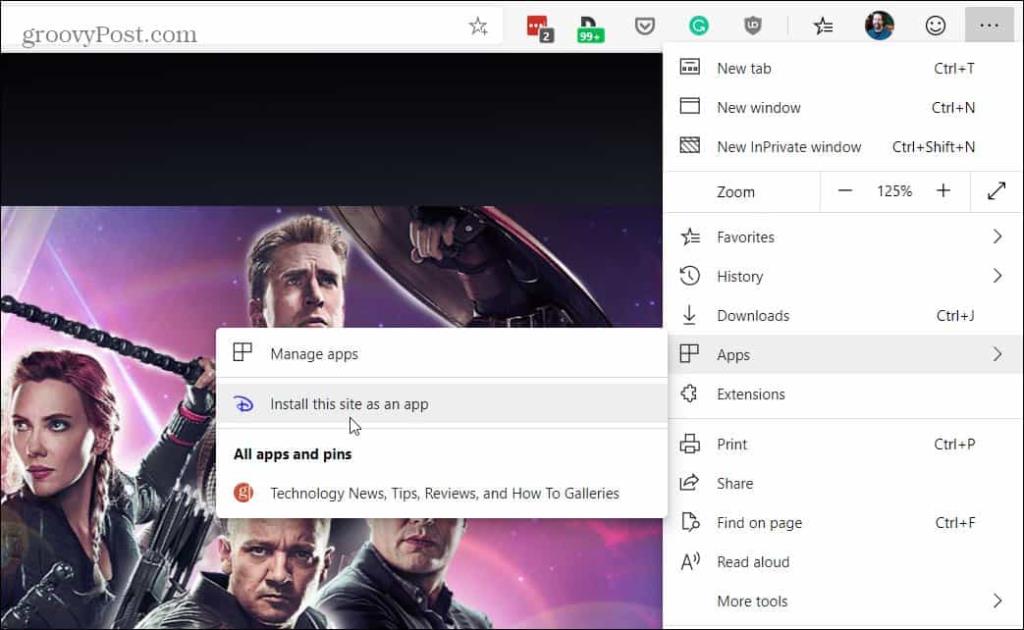1024x630 pixels.
Task: Click the user profile avatar
Action: click(x=879, y=26)
